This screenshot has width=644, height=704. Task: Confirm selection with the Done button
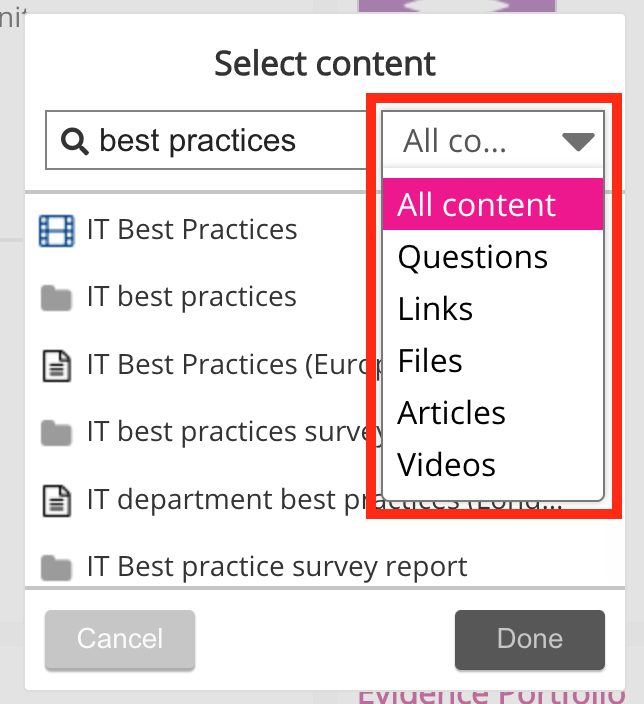(529, 639)
